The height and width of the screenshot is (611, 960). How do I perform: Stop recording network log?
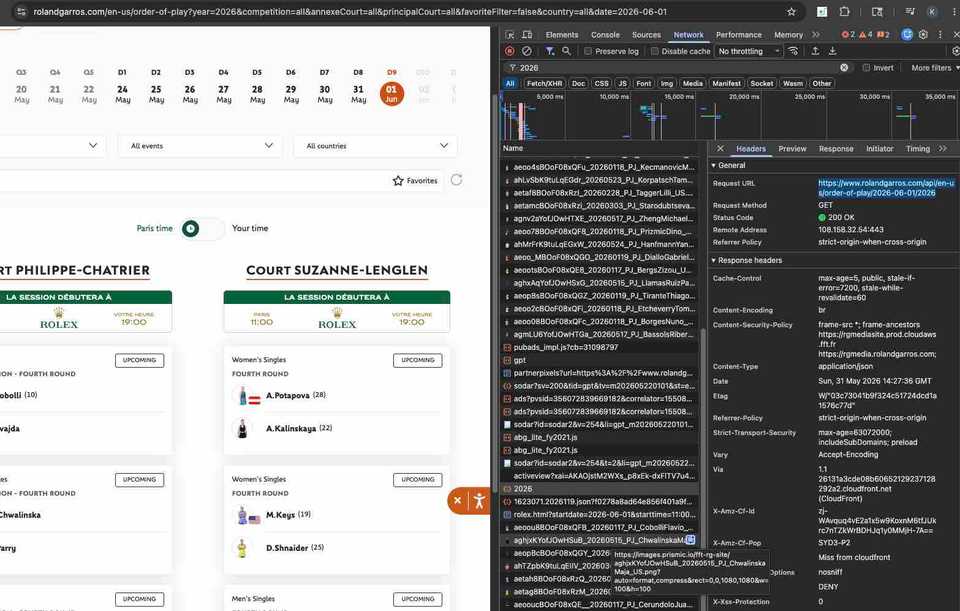(x=509, y=51)
